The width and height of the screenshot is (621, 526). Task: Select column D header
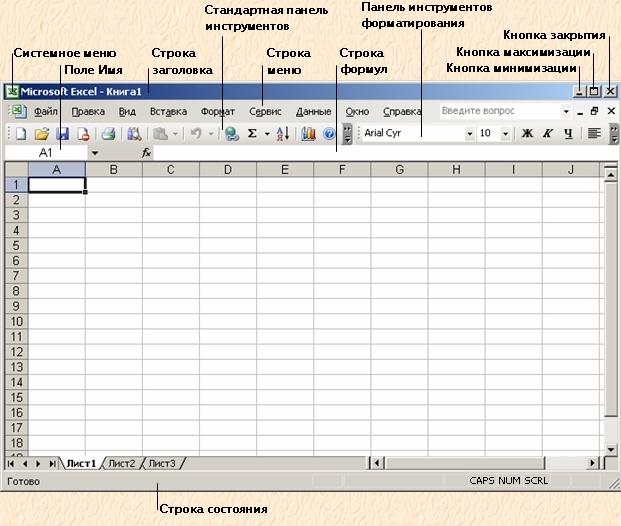pyautogui.click(x=228, y=170)
